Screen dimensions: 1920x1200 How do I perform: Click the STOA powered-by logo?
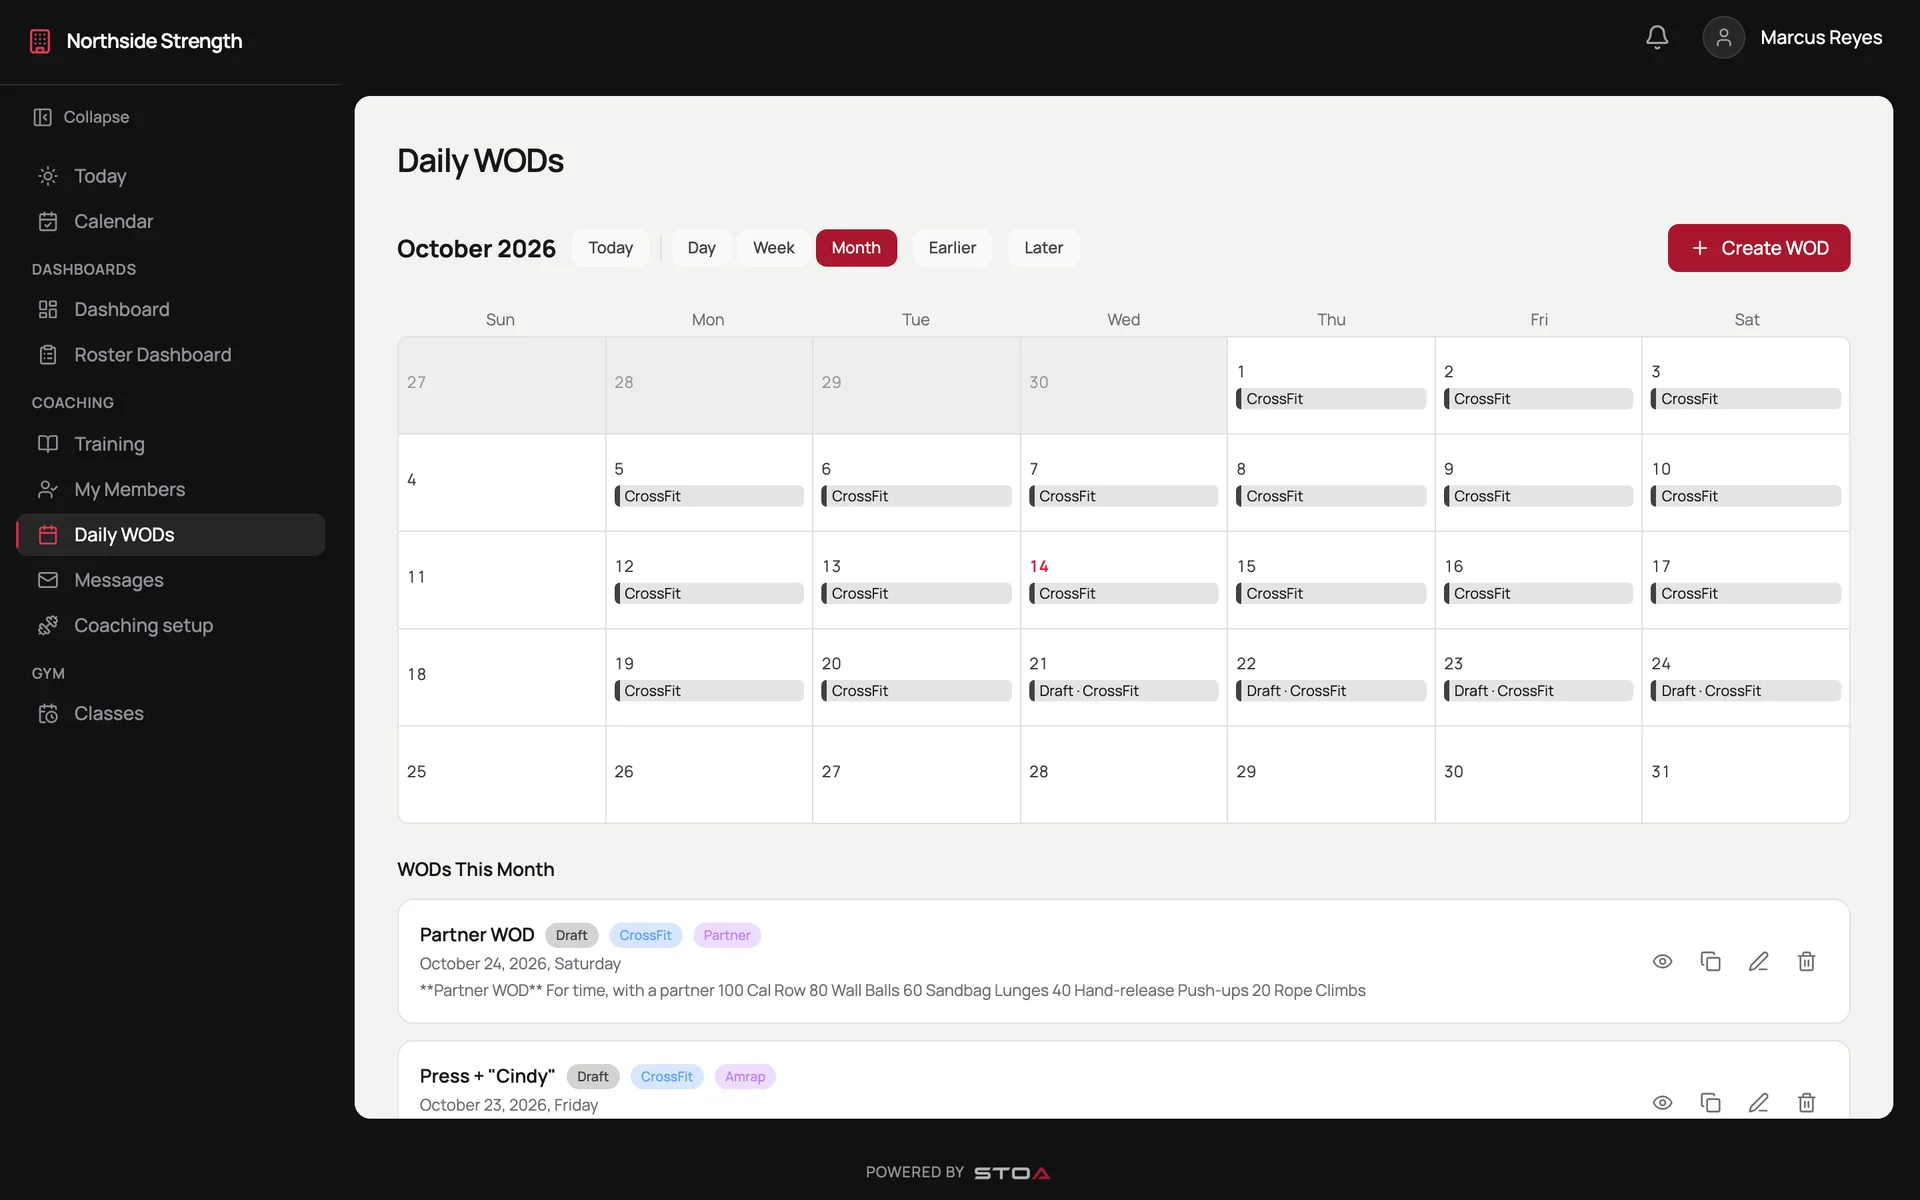pos(1012,1173)
